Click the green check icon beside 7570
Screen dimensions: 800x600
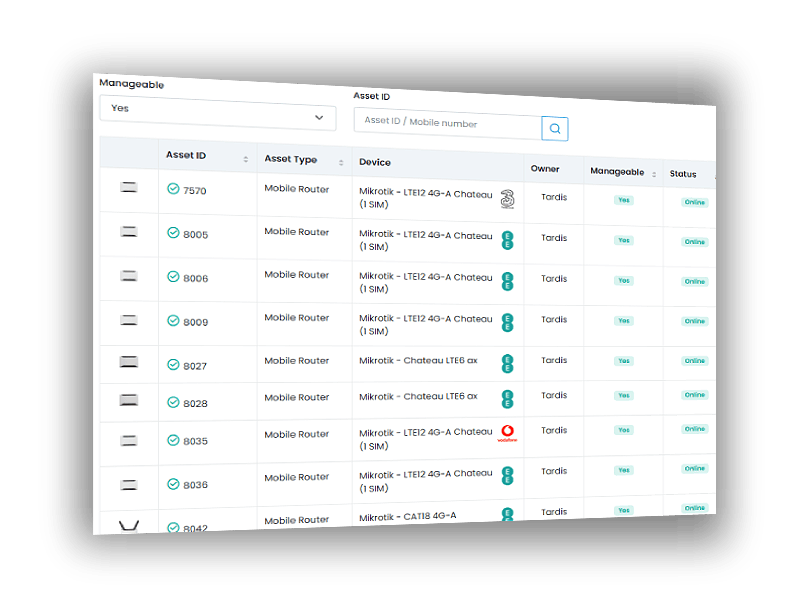click(x=173, y=189)
